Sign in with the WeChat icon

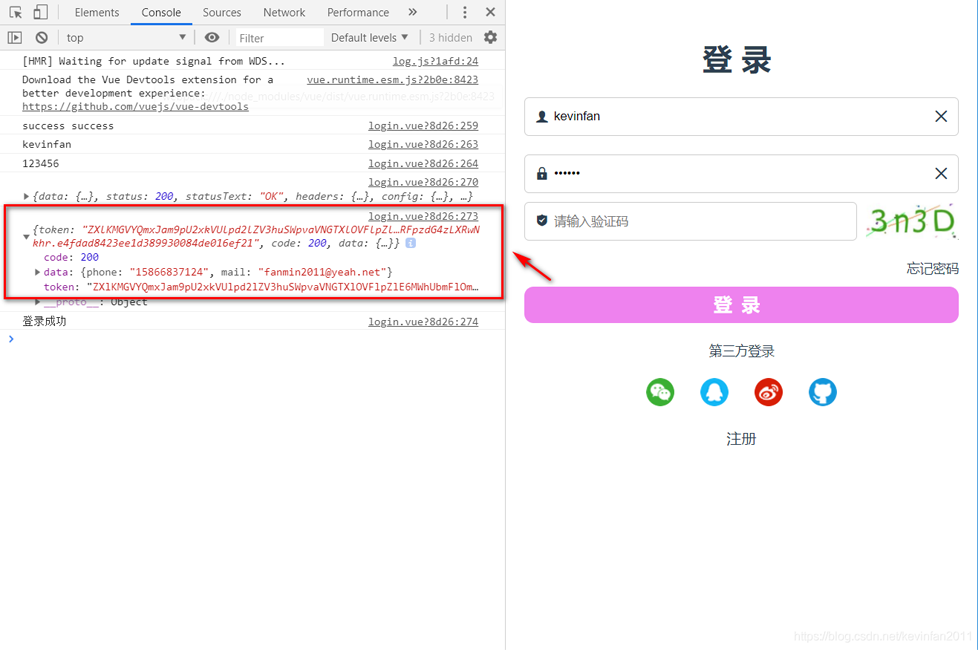click(x=660, y=392)
